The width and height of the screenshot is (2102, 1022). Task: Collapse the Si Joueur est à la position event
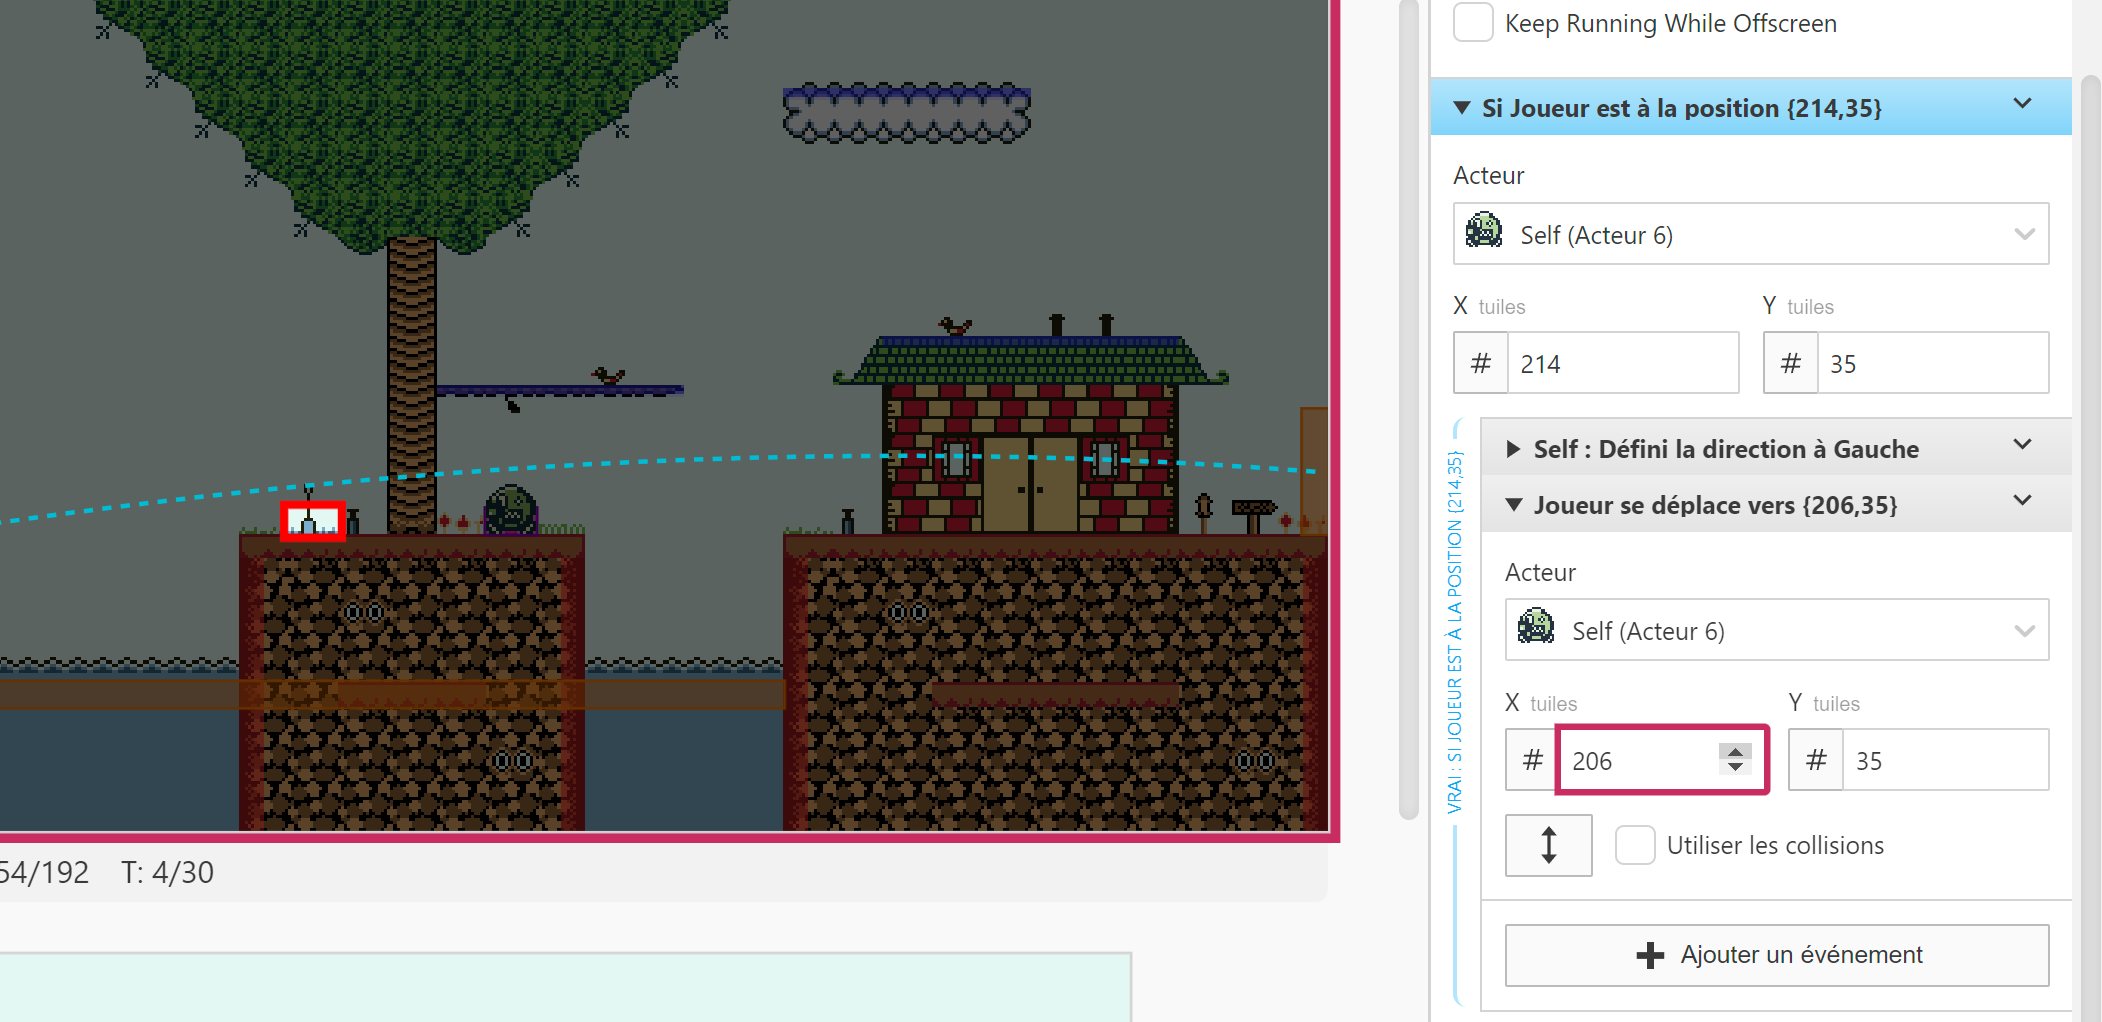(1462, 108)
